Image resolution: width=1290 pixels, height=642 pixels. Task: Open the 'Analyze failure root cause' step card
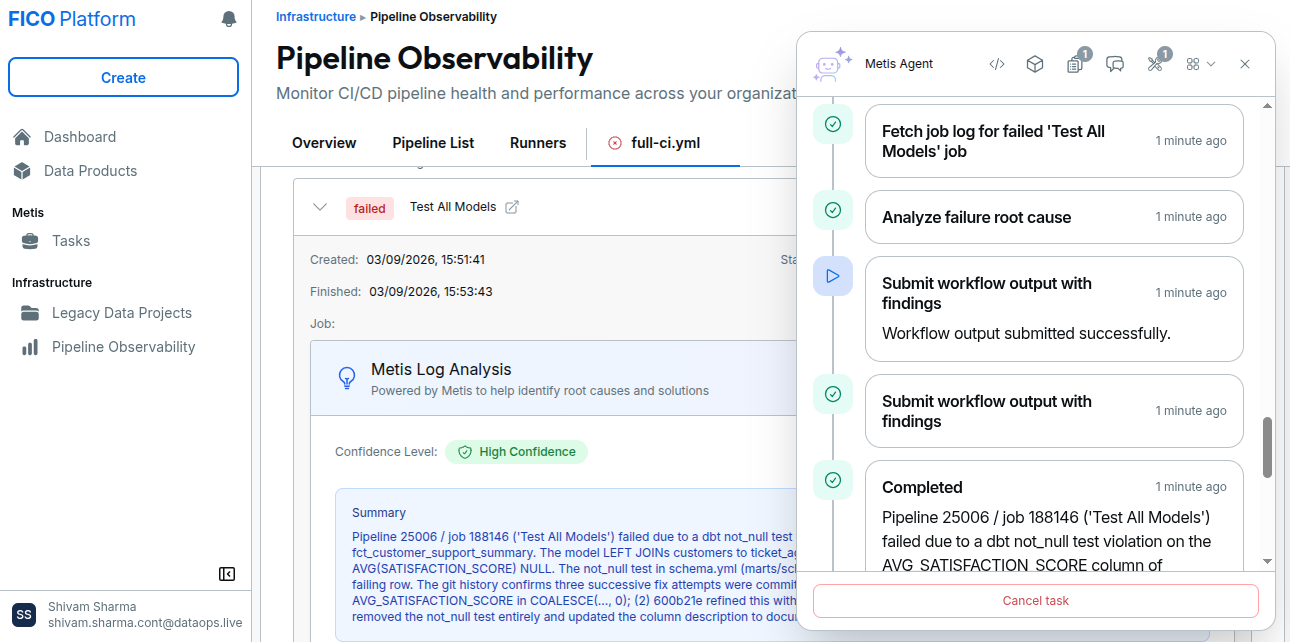(x=1054, y=217)
